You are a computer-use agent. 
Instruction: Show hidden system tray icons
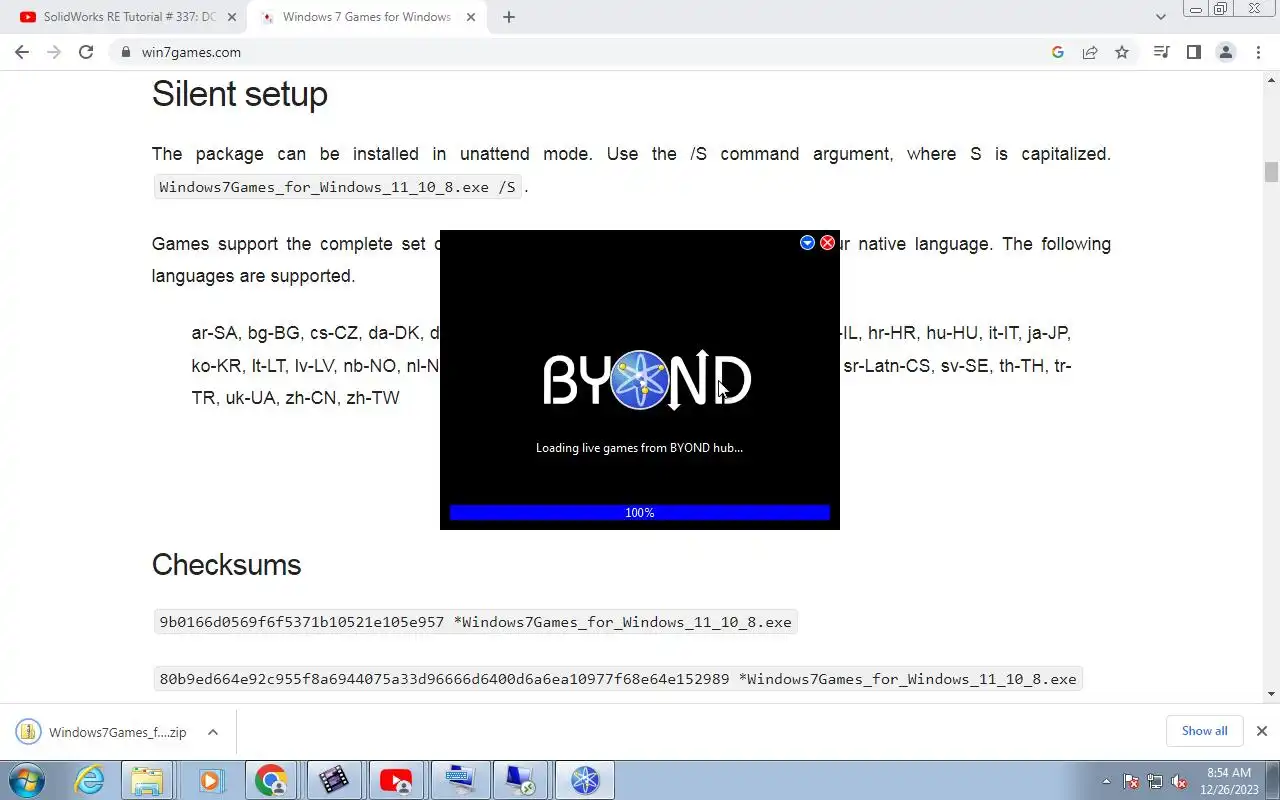click(x=1106, y=781)
